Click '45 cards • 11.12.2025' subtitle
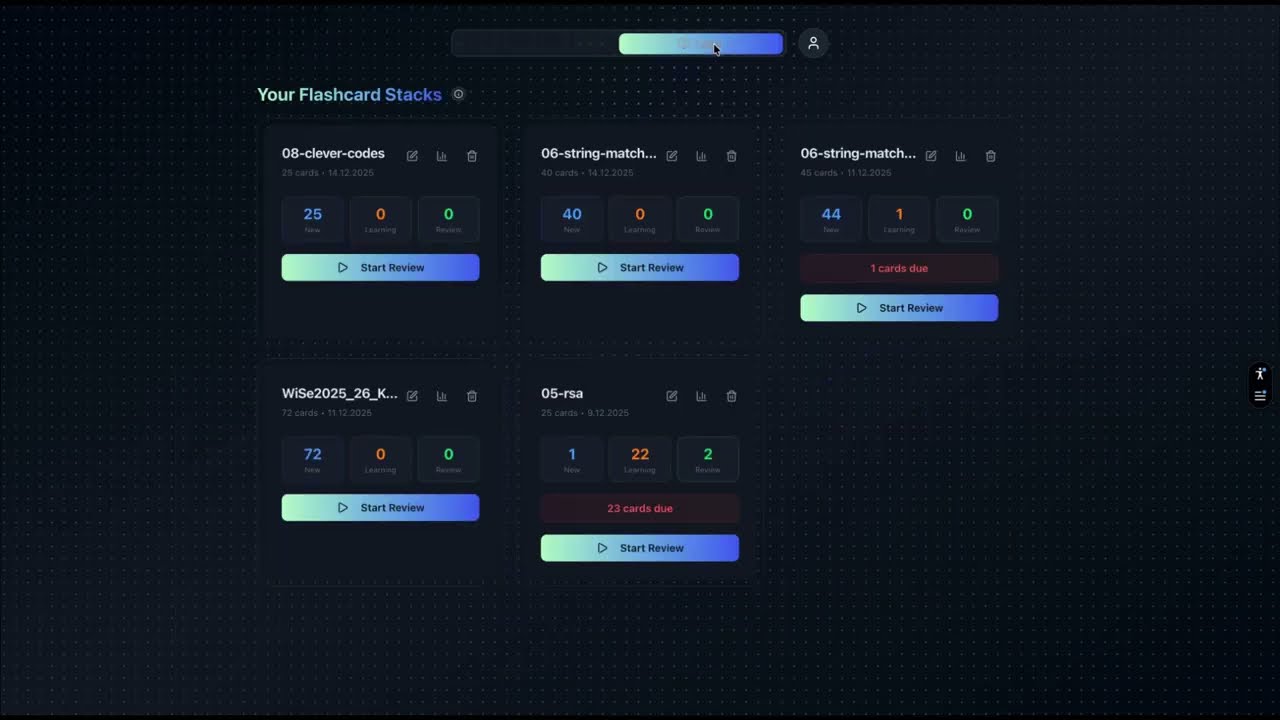The height and width of the screenshot is (720, 1280). [846, 173]
